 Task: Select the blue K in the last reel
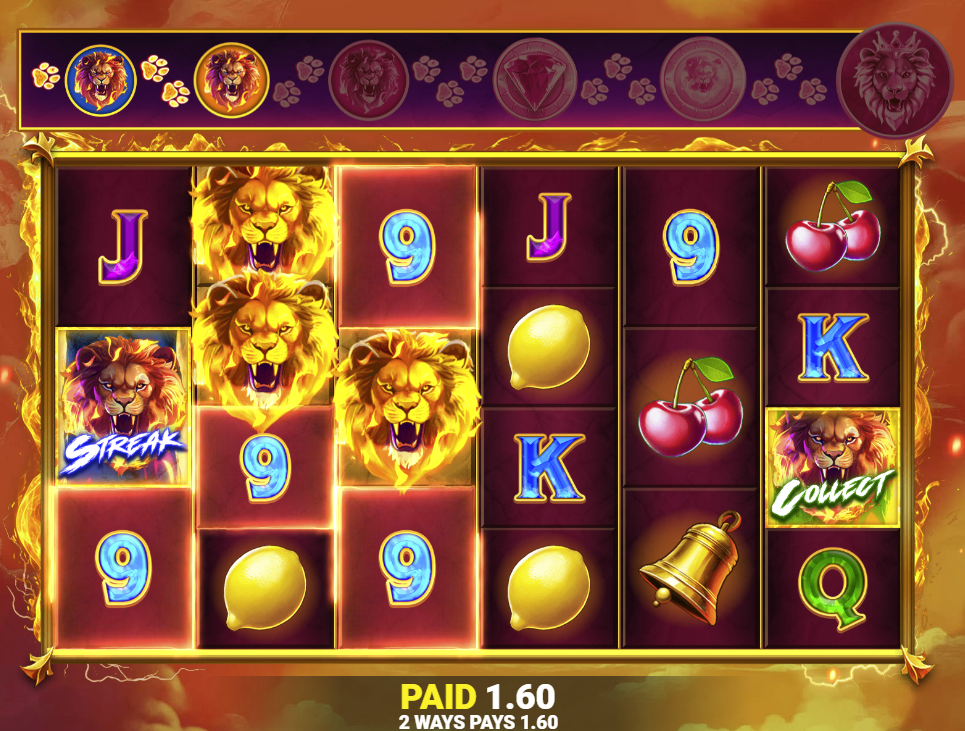click(x=833, y=348)
